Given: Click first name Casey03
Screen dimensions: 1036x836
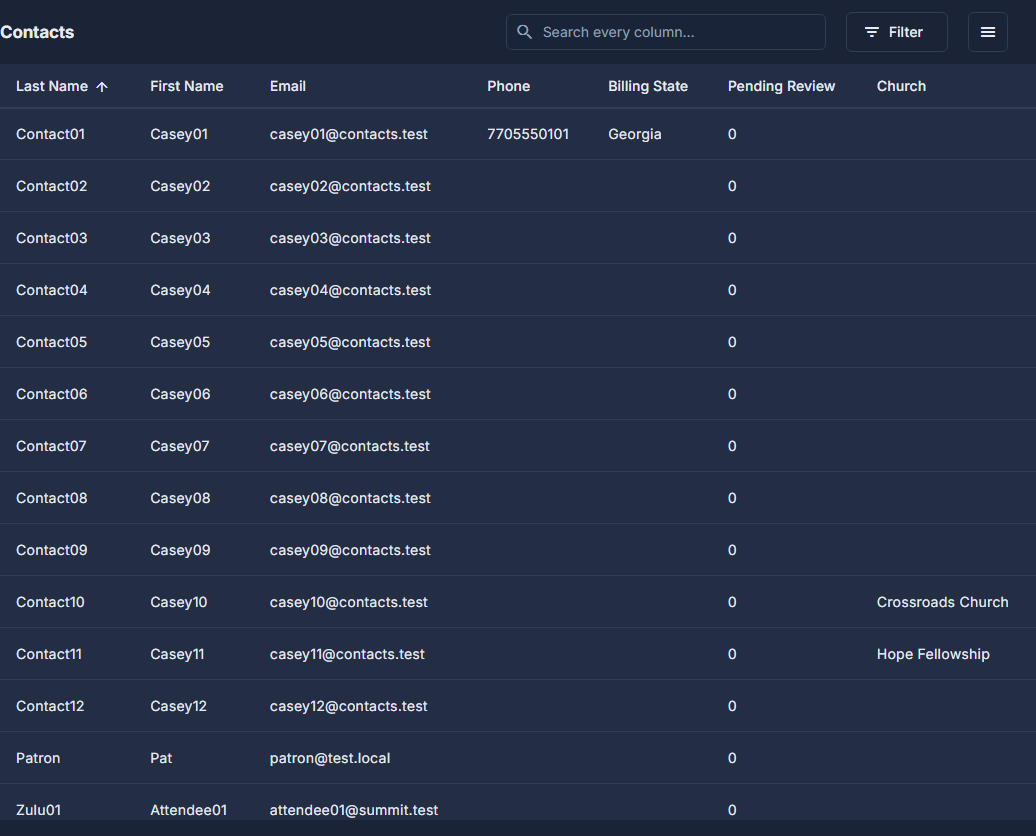Looking at the screenshot, I should click(180, 239).
